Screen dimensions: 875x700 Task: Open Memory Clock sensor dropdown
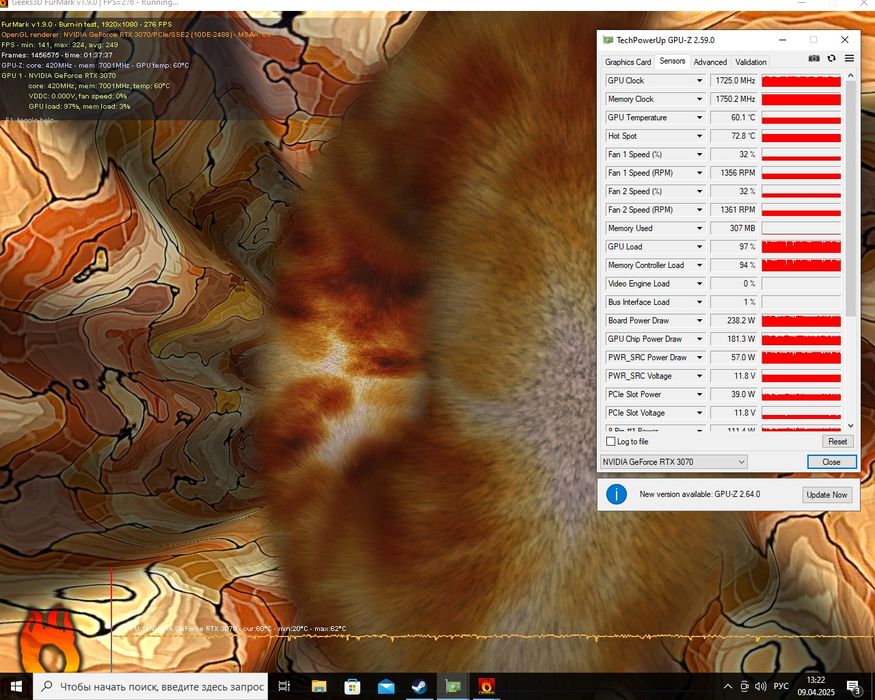click(x=699, y=99)
